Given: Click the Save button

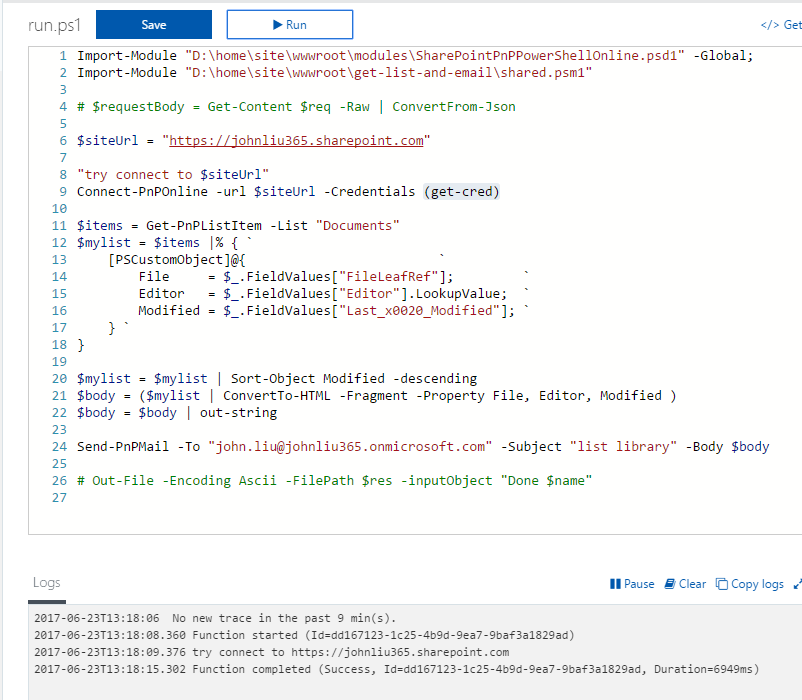Looking at the screenshot, I should coord(153,25).
